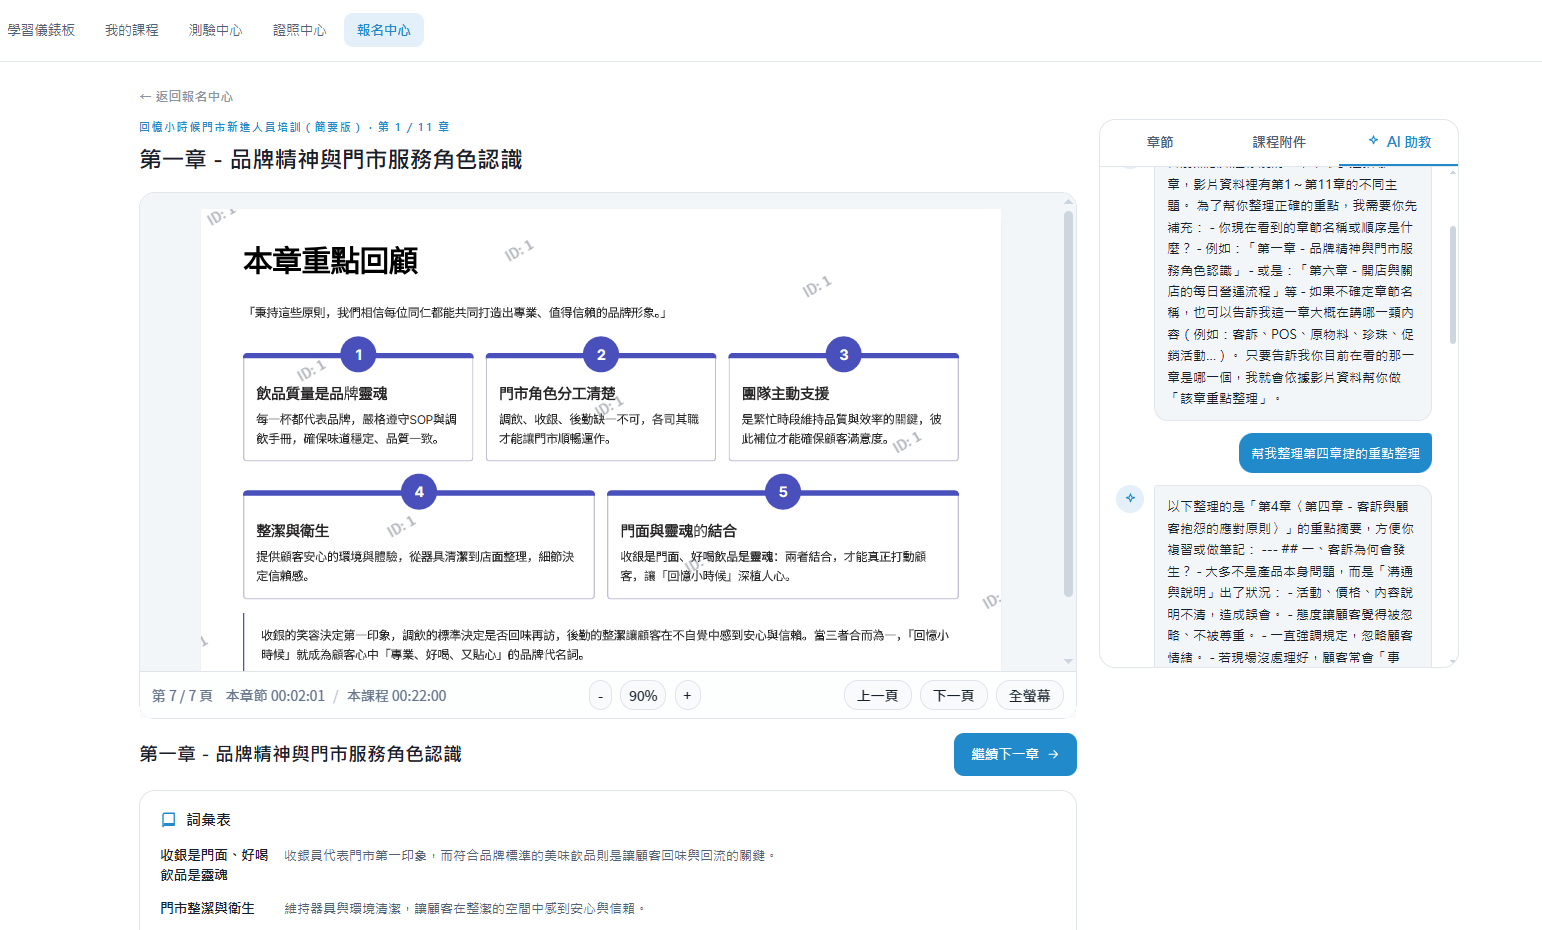Image resolution: width=1542 pixels, height=930 pixels.
Task: Click 本章節 00:02:01 timer text
Action: (275, 696)
